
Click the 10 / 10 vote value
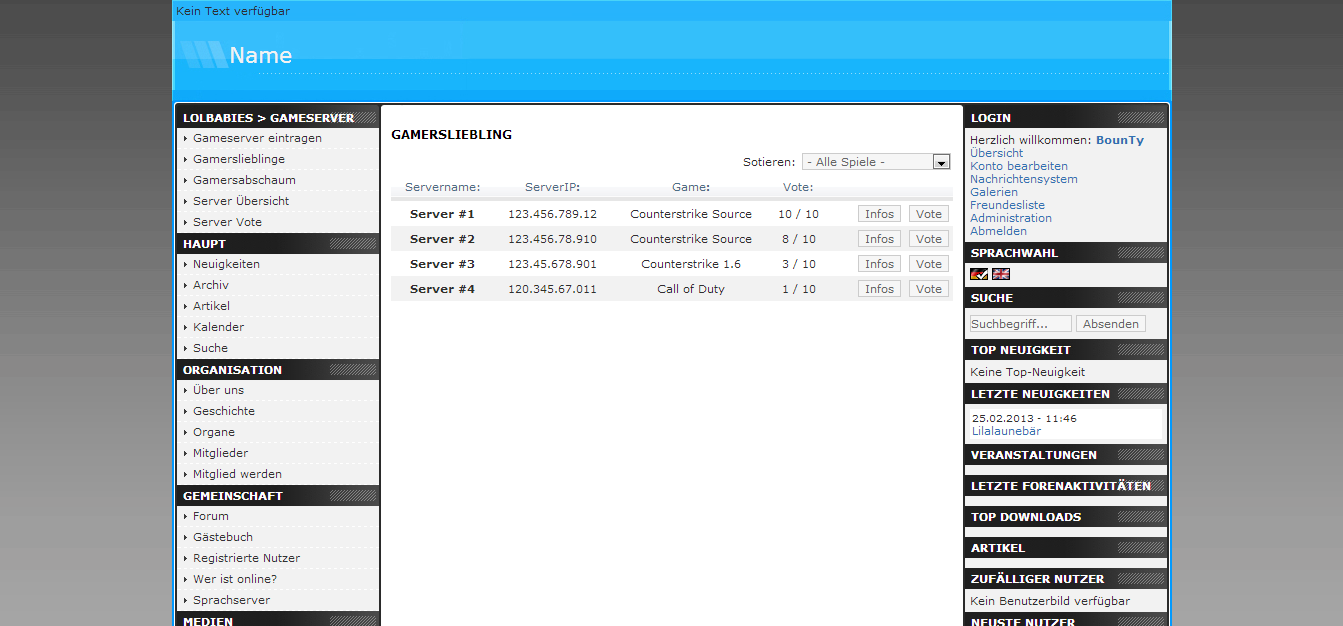pos(798,214)
